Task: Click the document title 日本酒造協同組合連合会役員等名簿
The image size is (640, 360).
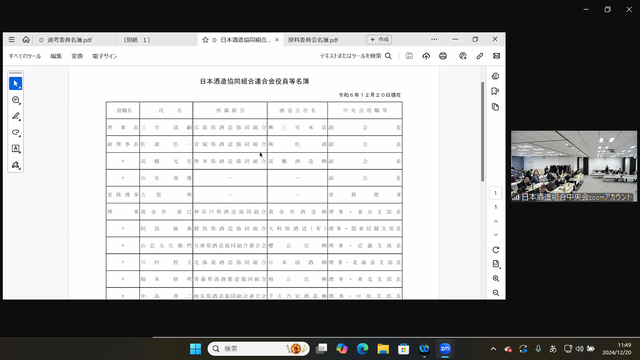Action: click(x=254, y=81)
